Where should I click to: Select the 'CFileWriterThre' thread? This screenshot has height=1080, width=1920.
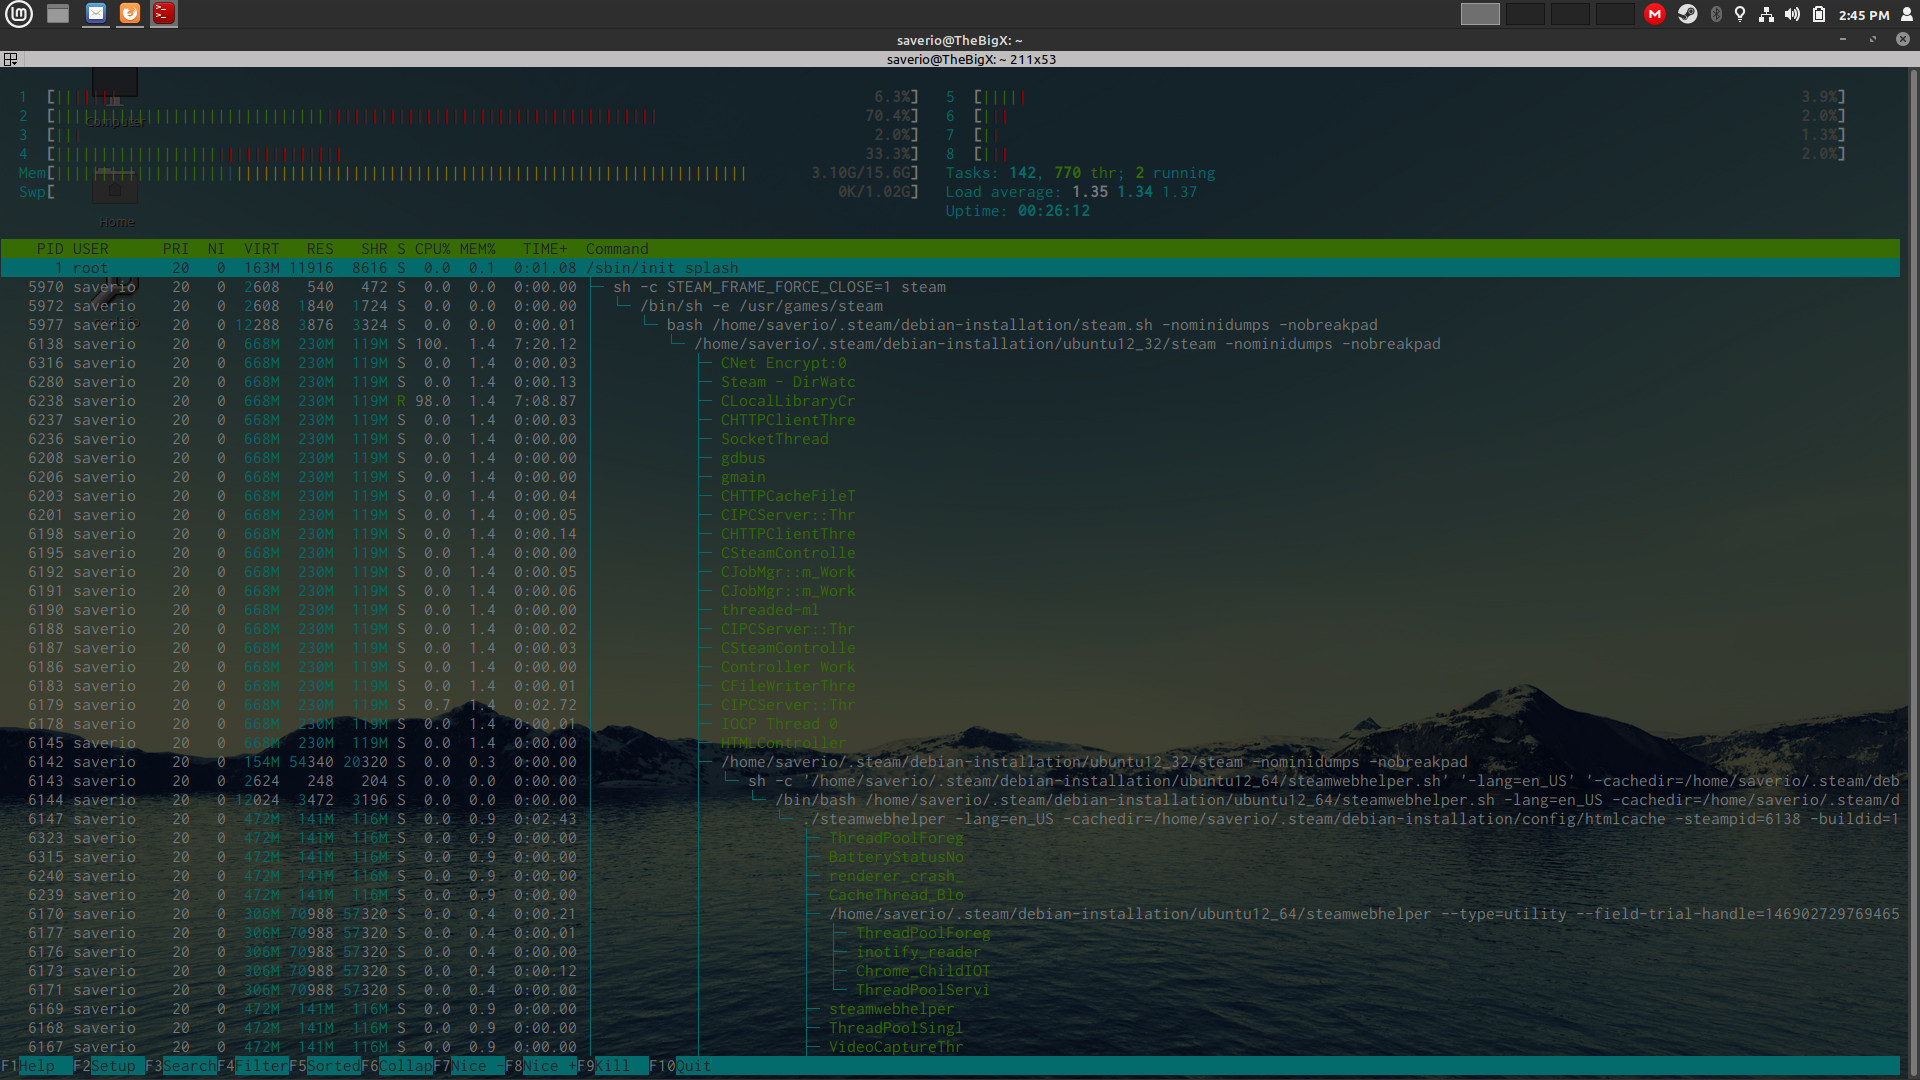[x=788, y=686]
